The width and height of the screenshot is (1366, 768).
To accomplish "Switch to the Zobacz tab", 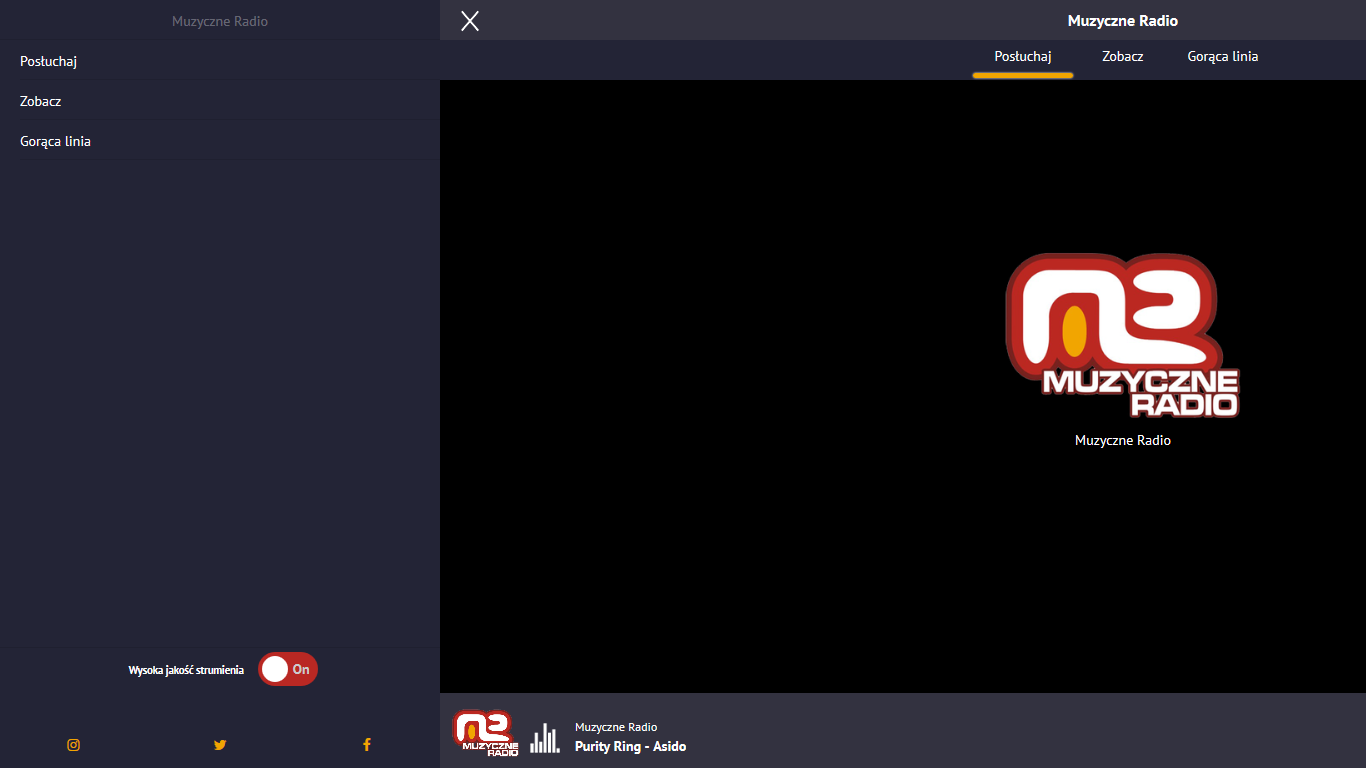I will (1123, 57).
